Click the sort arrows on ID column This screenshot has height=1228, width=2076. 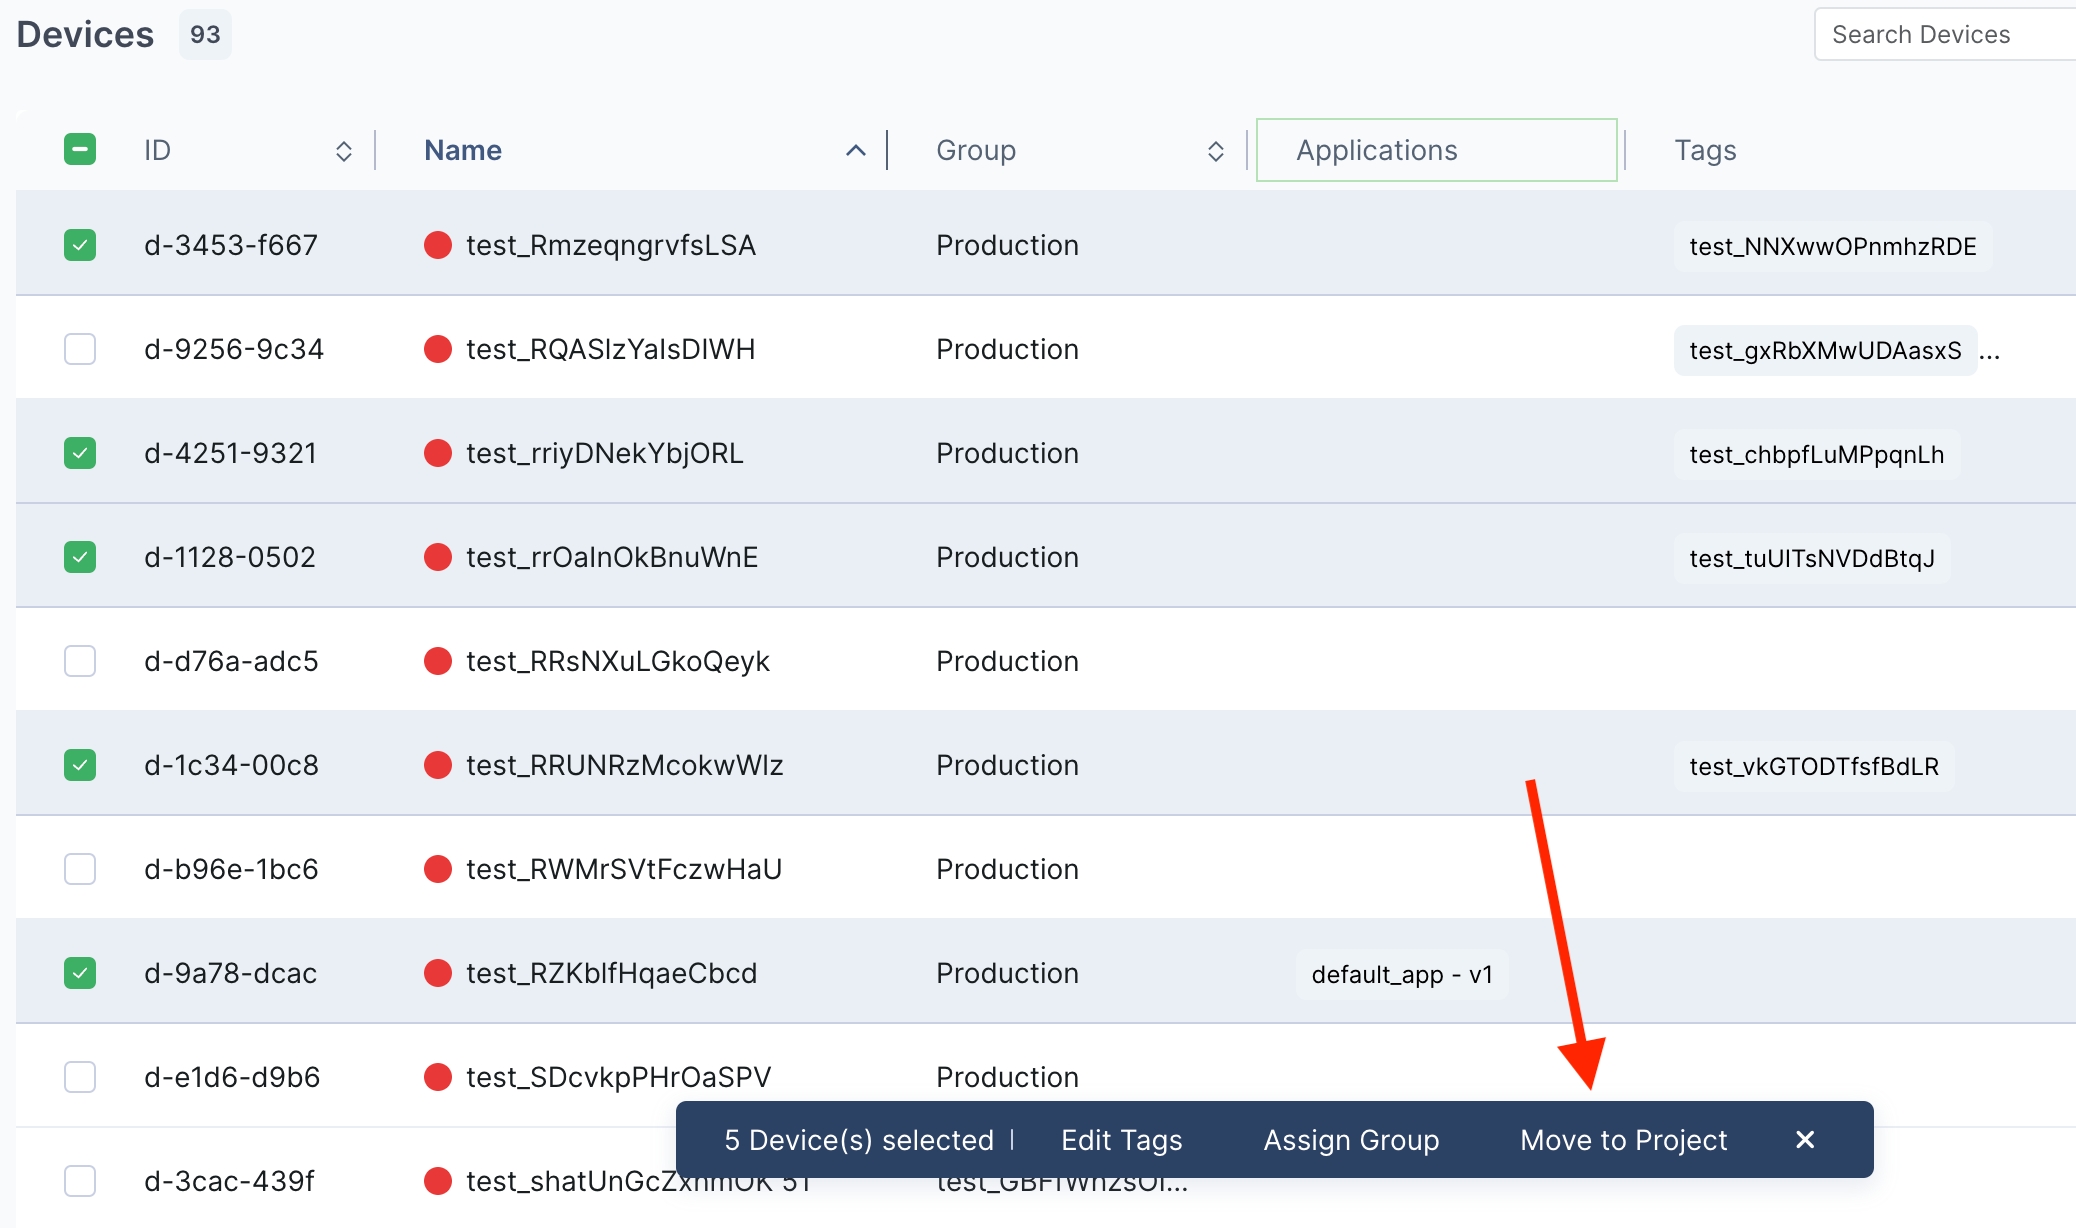(343, 151)
